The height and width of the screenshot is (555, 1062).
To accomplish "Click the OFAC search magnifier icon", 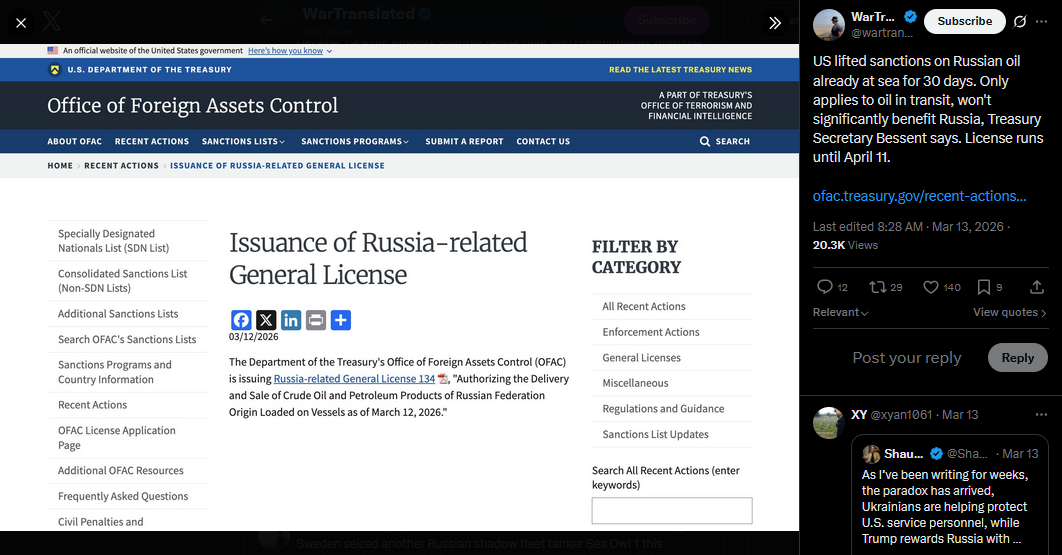I will [x=704, y=142].
